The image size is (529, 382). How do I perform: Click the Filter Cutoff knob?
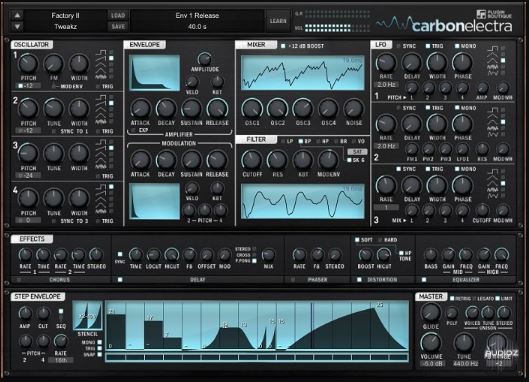(252, 160)
